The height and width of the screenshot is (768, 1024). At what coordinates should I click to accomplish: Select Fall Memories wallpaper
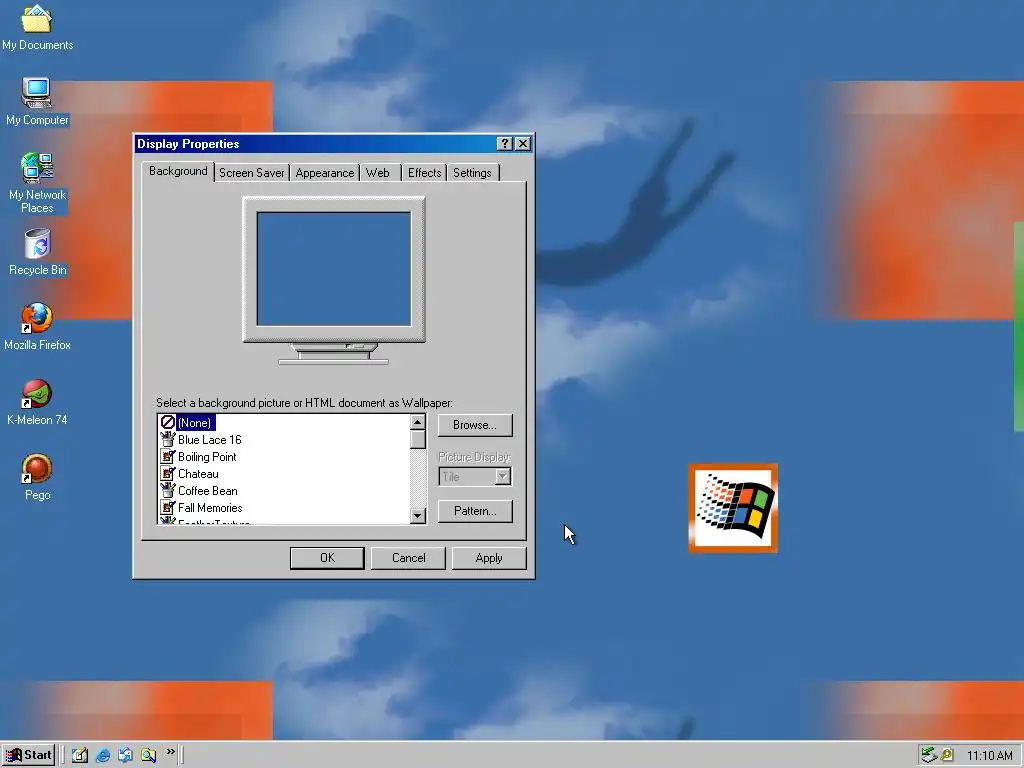210,507
